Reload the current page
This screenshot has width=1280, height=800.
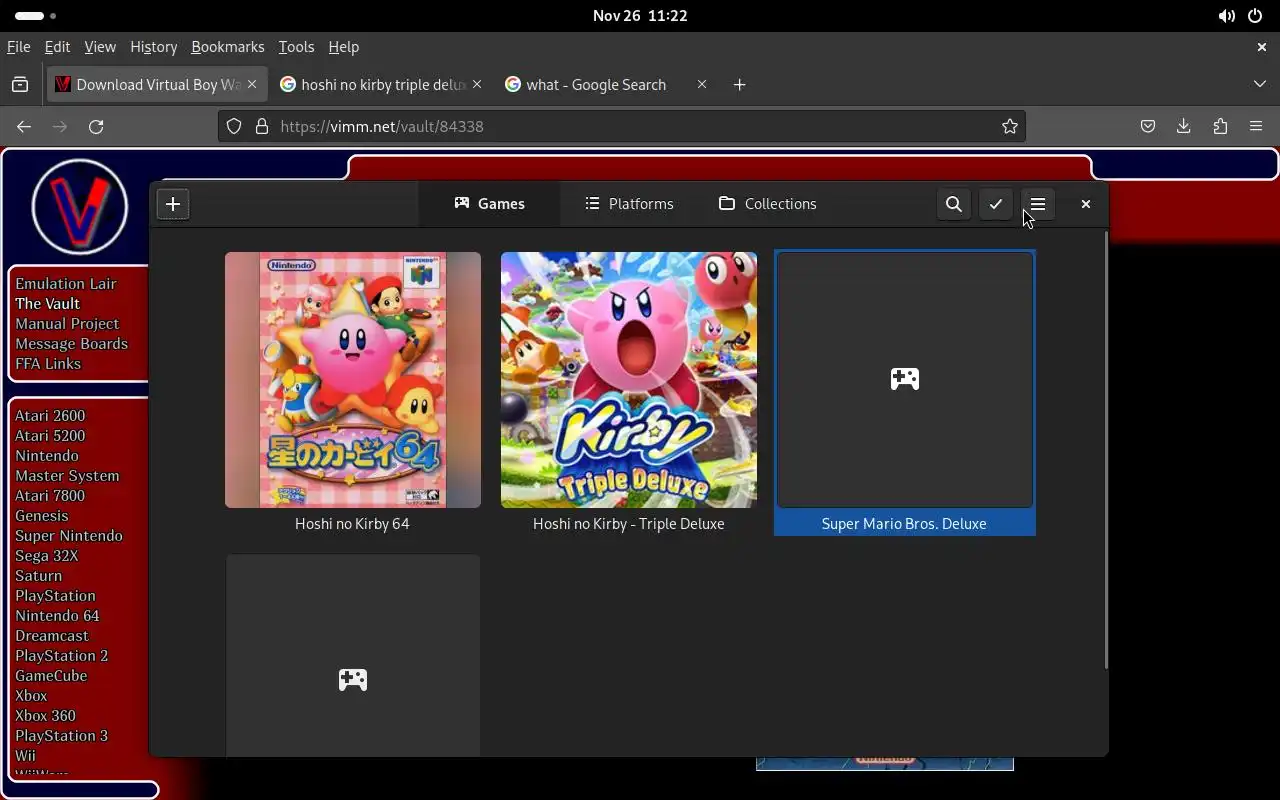[96, 127]
